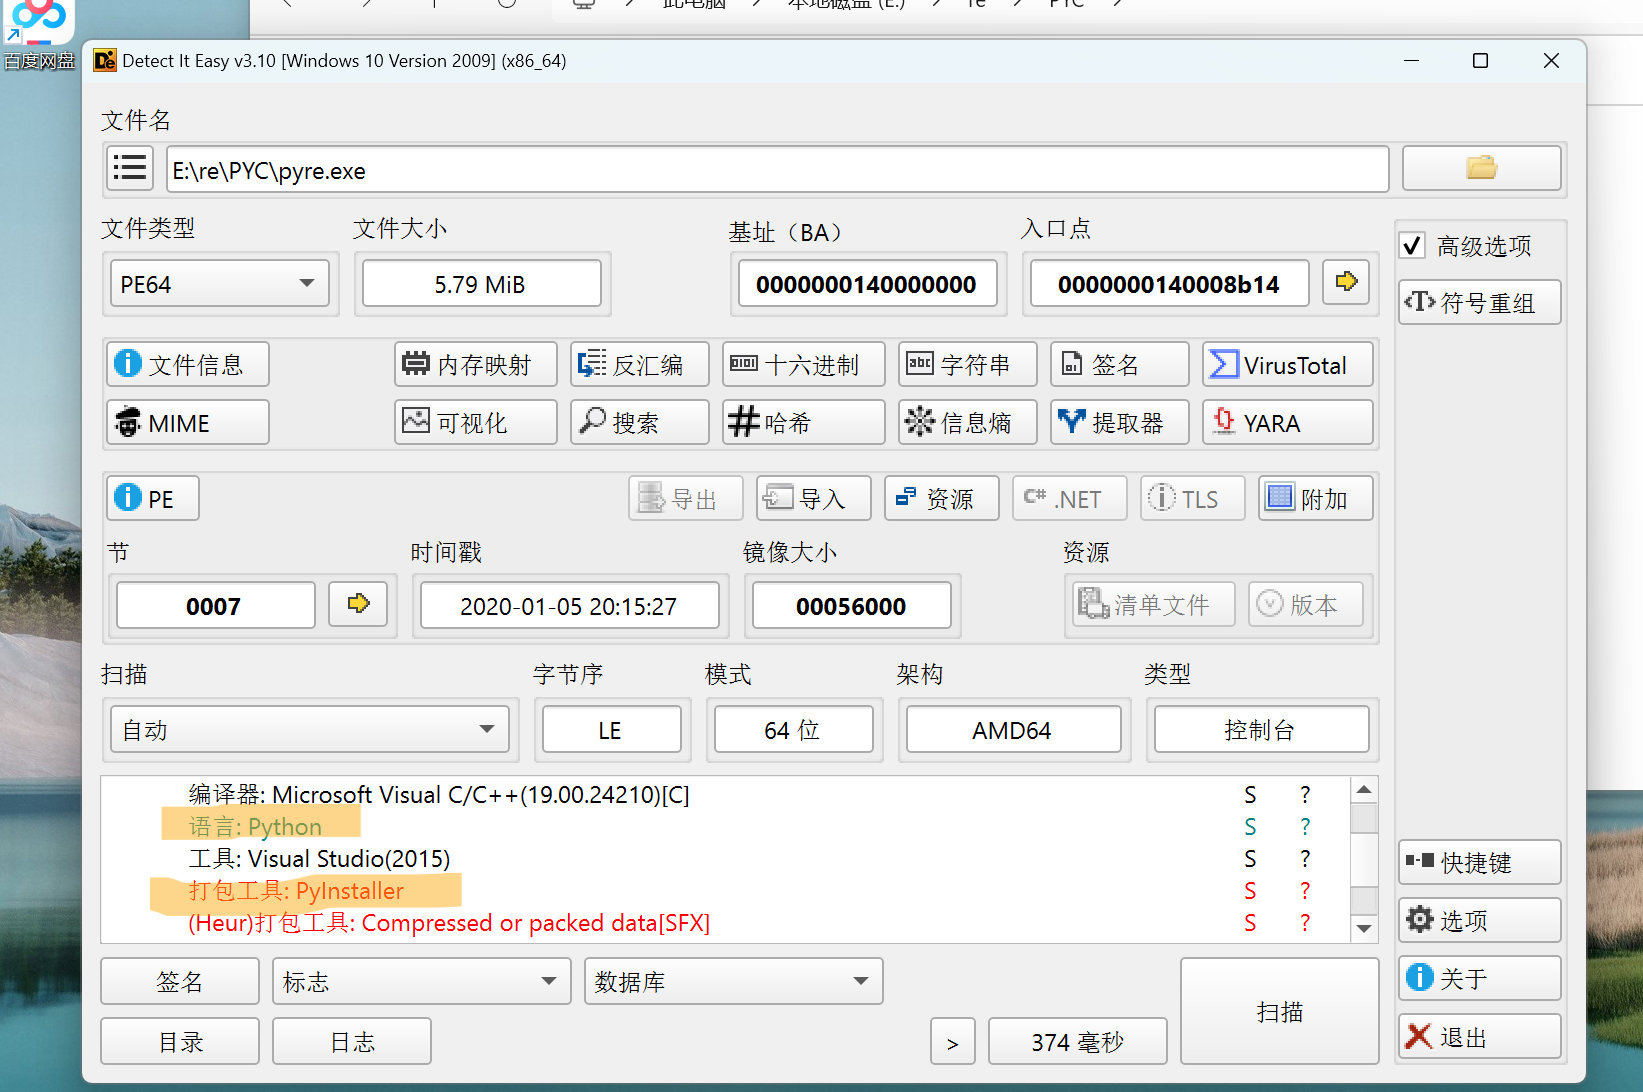Image resolution: width=1643 pixels, height=1092 pixels.
Task: Expand the 扫描 自动 scan mode dropdown
Action: click(x=310, y=729)
